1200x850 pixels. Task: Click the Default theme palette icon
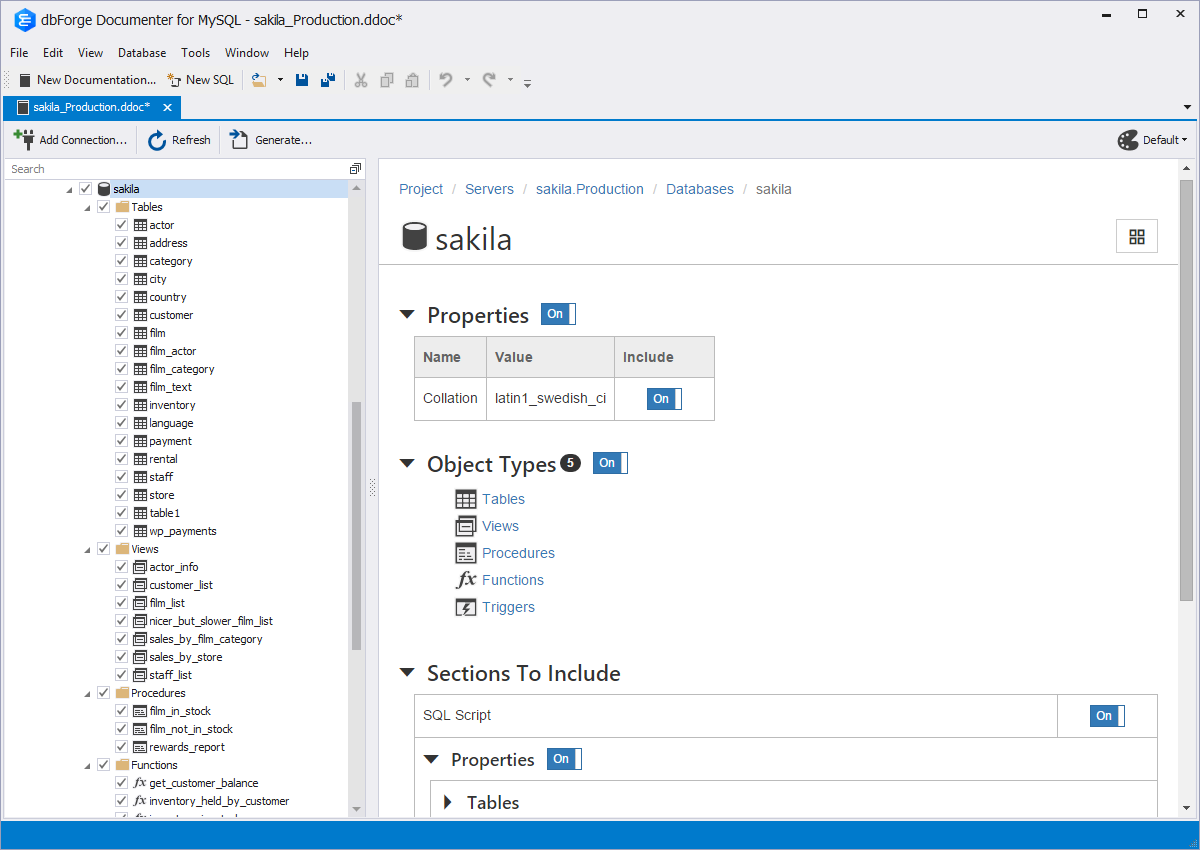(x=1128, y=140)
